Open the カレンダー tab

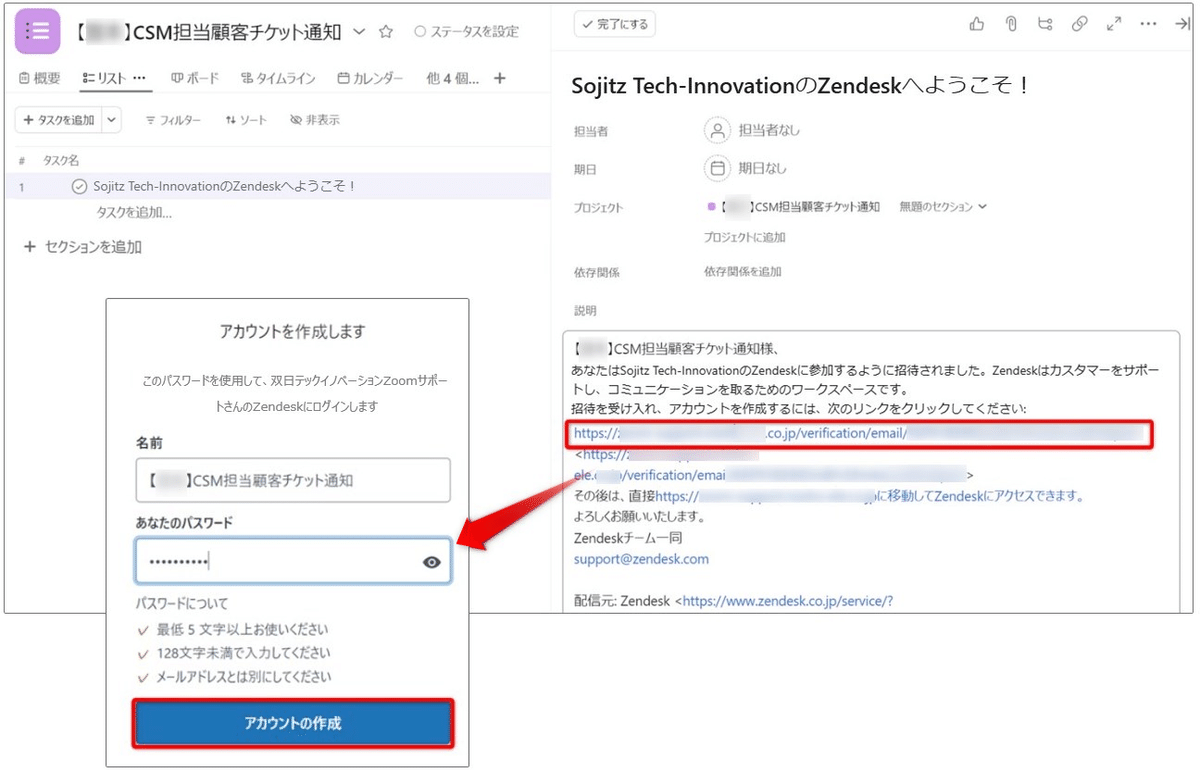(370, 78)
